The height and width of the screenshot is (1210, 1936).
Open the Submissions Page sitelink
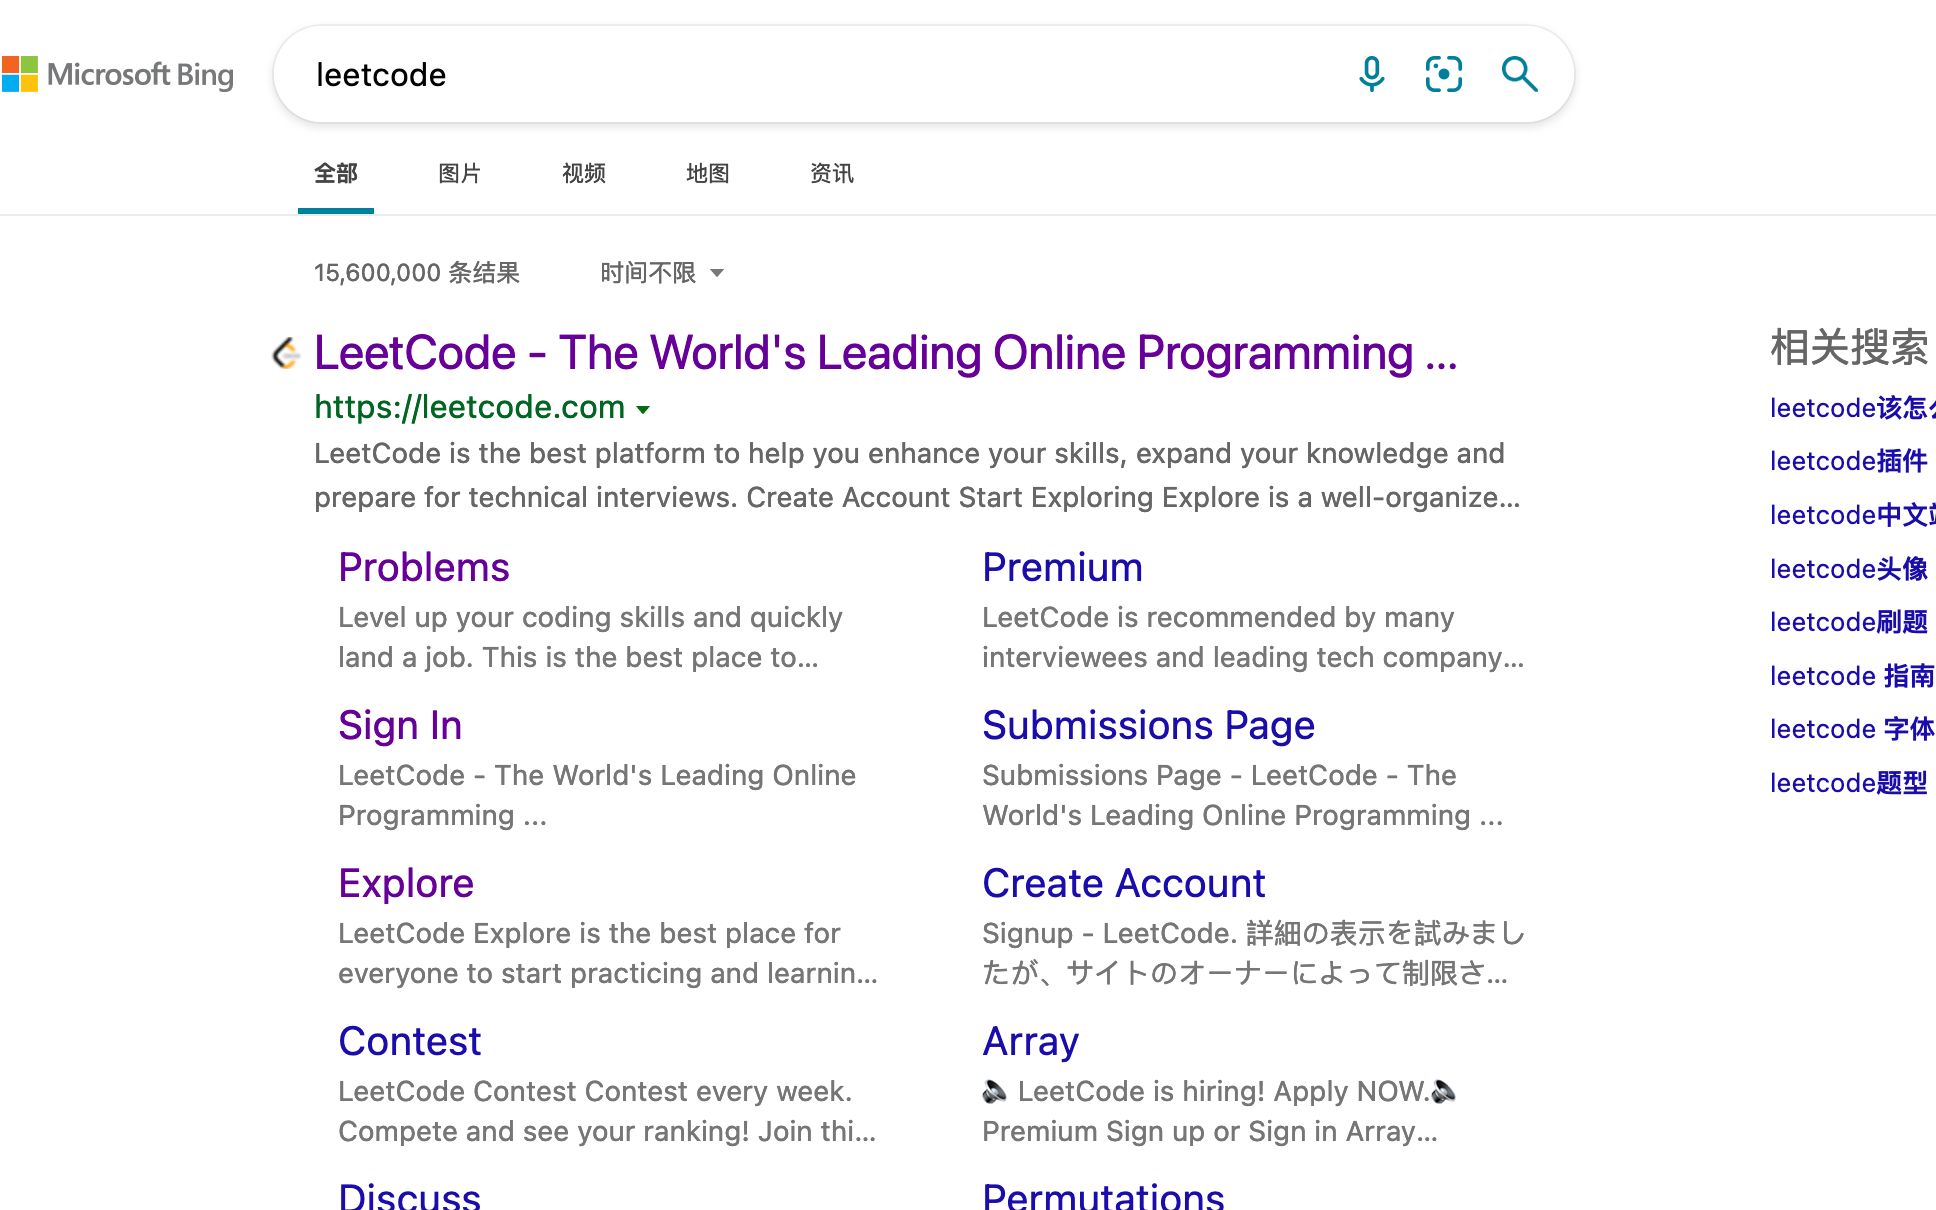[1148, 725]
